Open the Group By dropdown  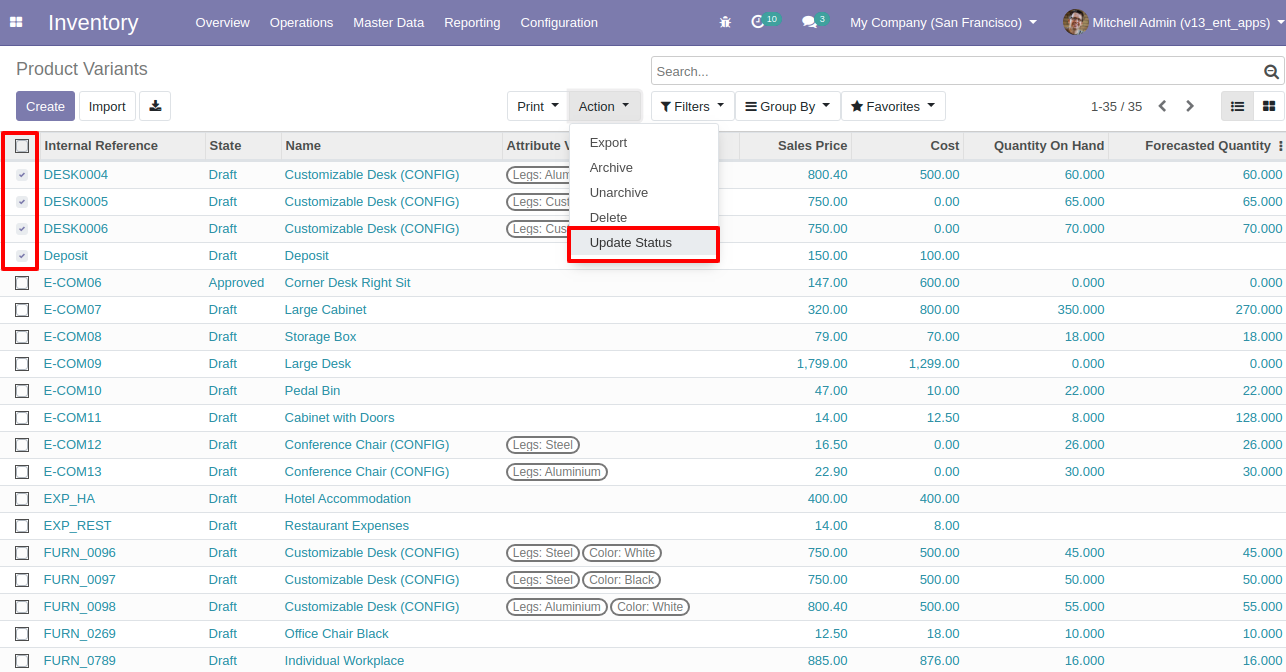[x=787, y=106]
